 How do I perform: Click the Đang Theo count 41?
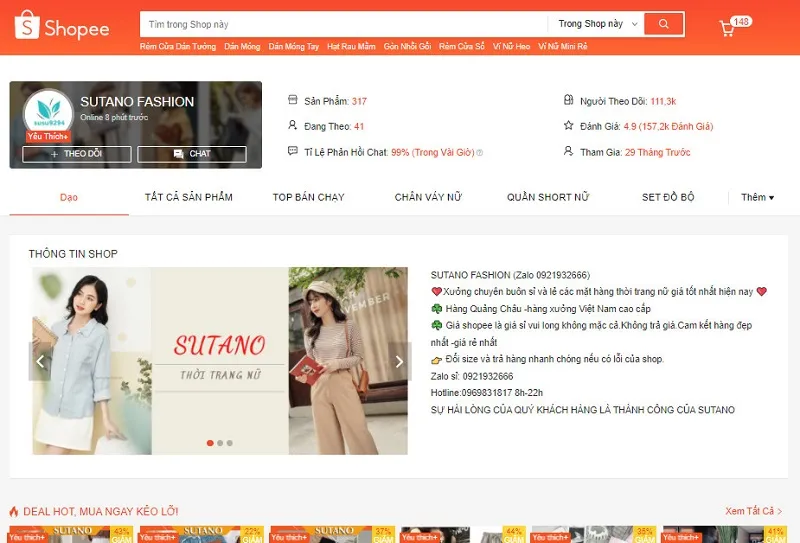click(359, 126)
